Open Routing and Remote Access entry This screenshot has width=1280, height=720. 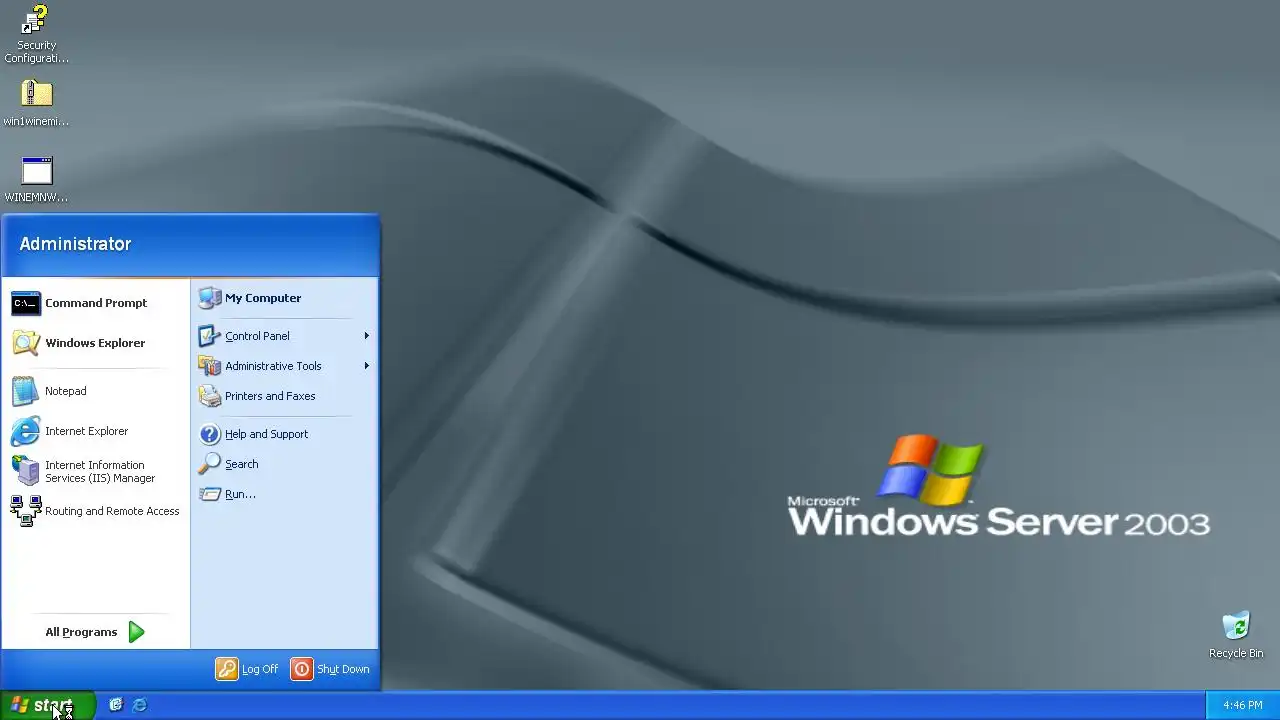pos(96,511)
